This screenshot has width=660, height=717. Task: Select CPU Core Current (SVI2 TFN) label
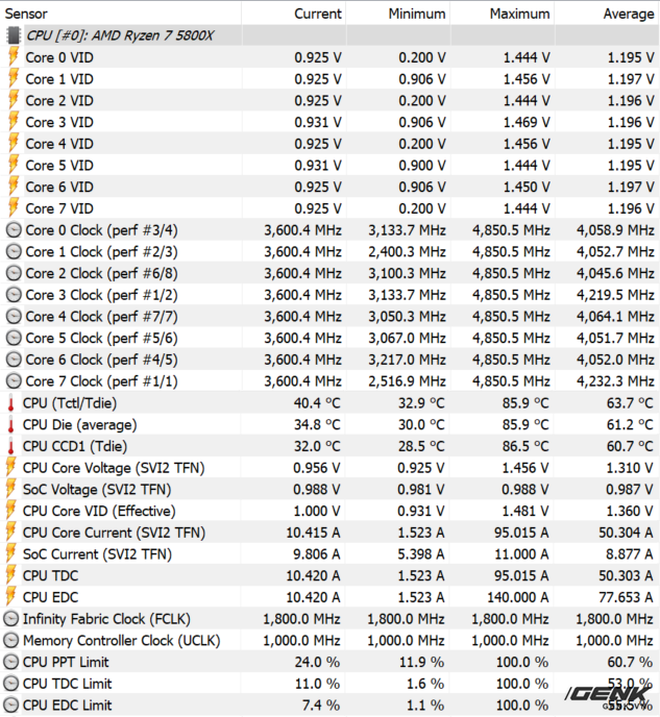[114, 533]
